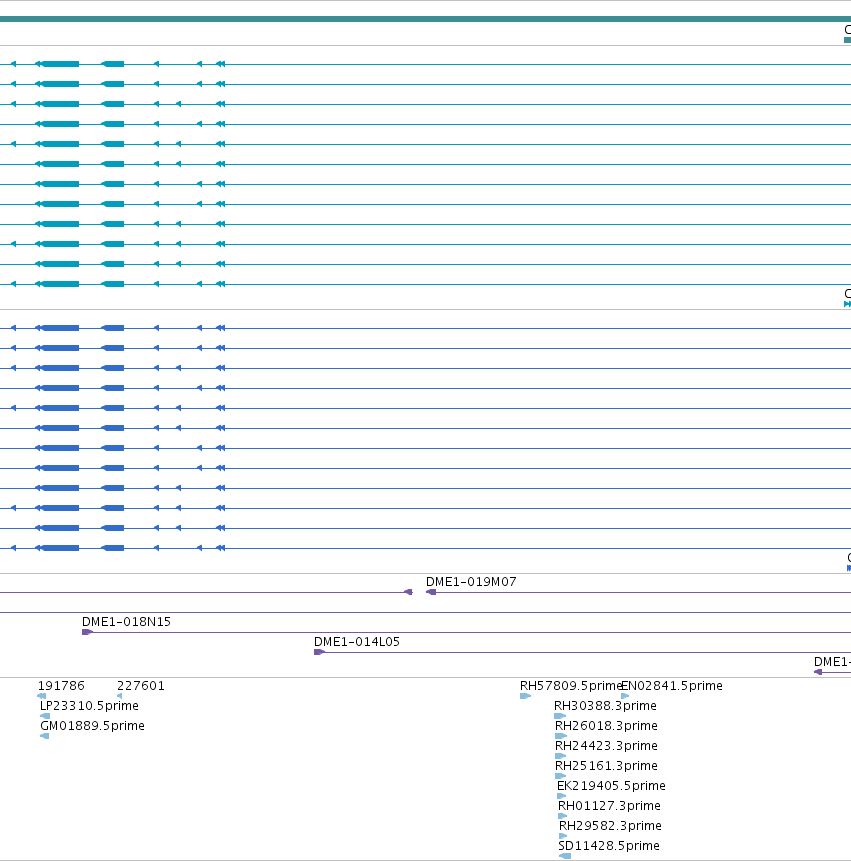Click the EST glyph below RH25161.3prime
Viewport: 851px width, 861px height.
tap(561, 776)
